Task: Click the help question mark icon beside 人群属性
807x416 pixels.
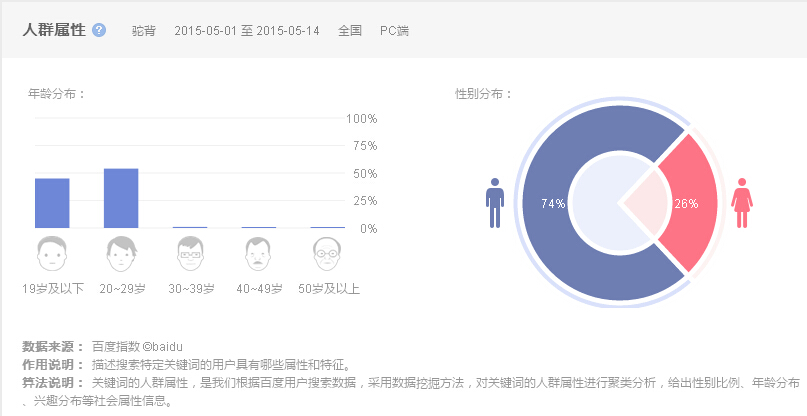Action: [x=99, y=30]
